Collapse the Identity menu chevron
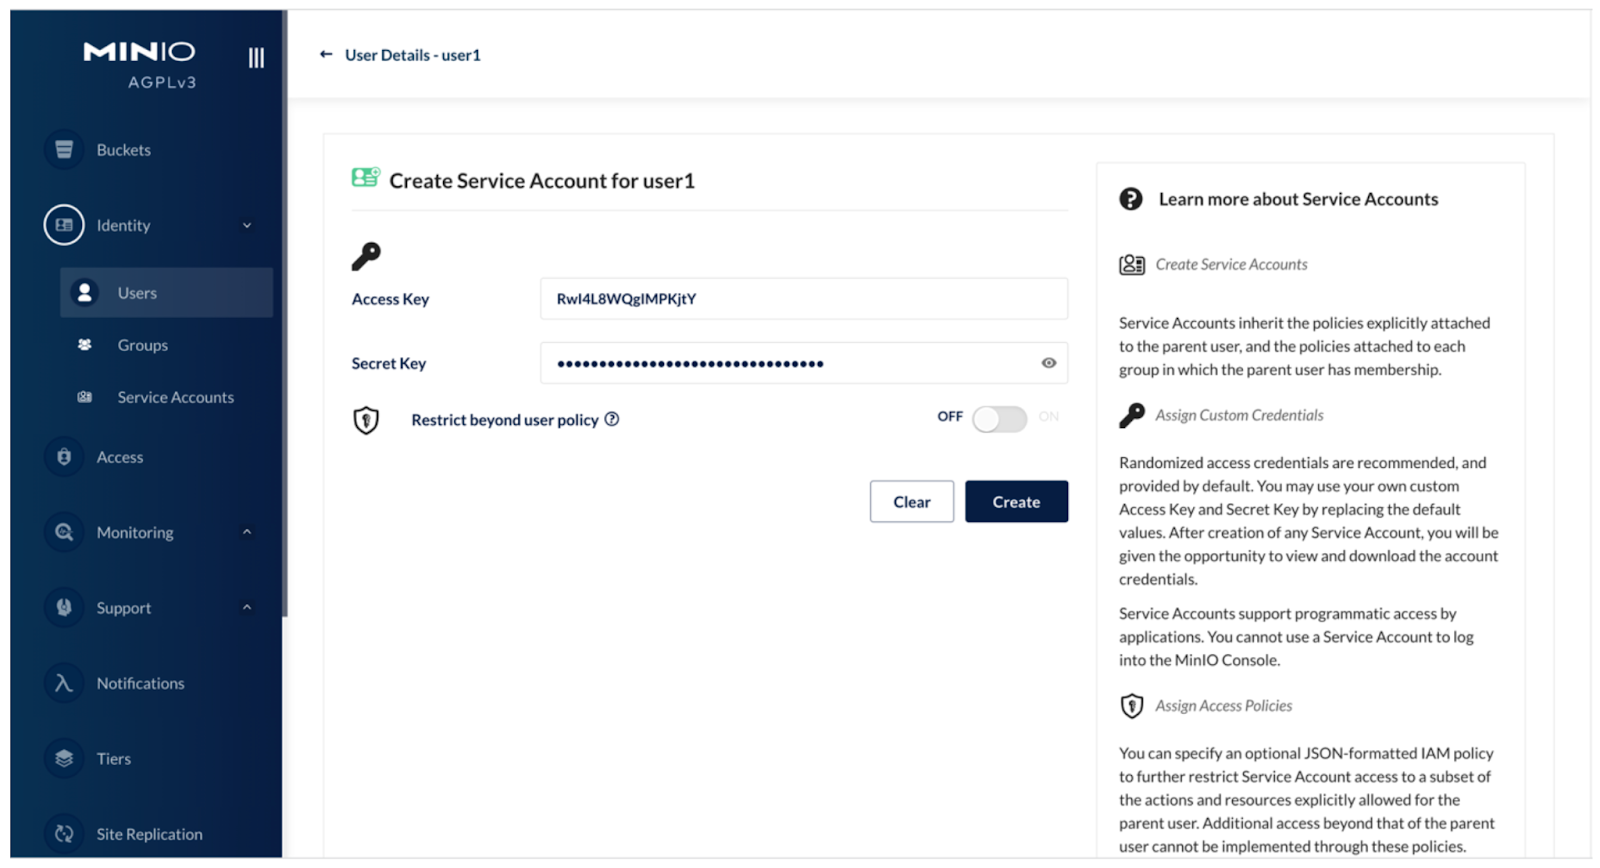 click(247, 226)
